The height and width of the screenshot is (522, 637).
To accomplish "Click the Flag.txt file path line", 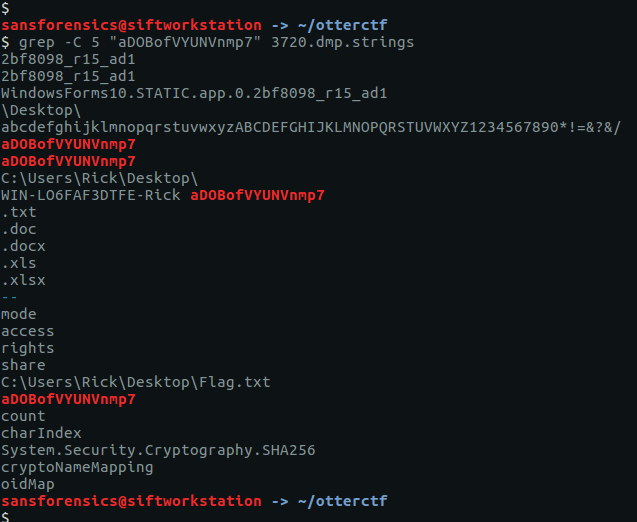I will (135, 382).
